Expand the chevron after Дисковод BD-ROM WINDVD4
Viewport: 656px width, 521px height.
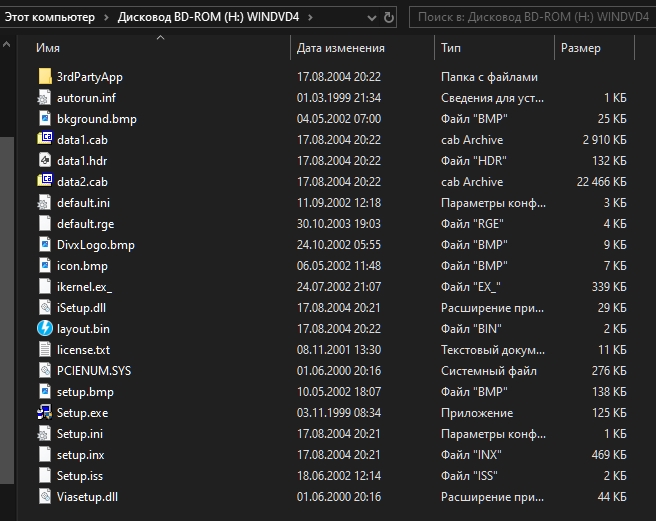click(310, 17)
